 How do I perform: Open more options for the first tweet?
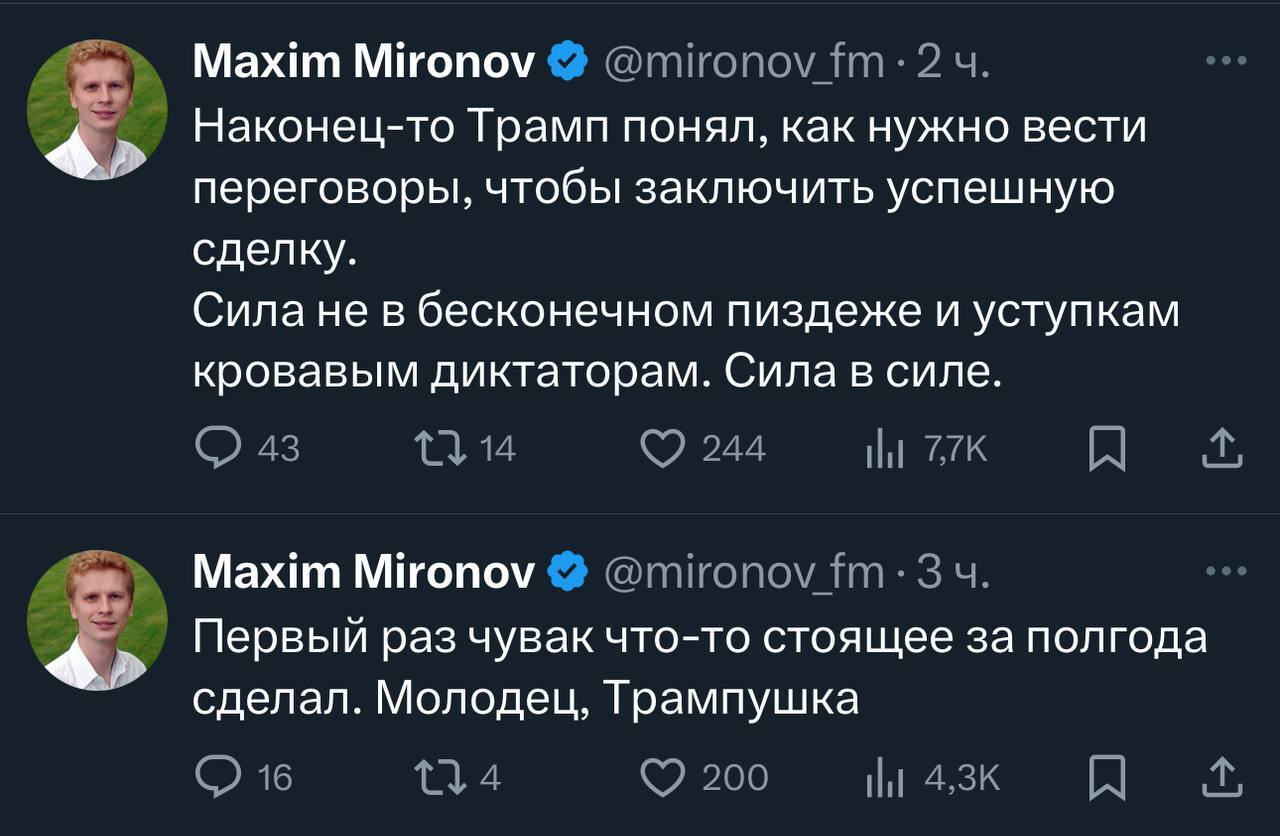pyautogui.click(x=1225, y=62)
